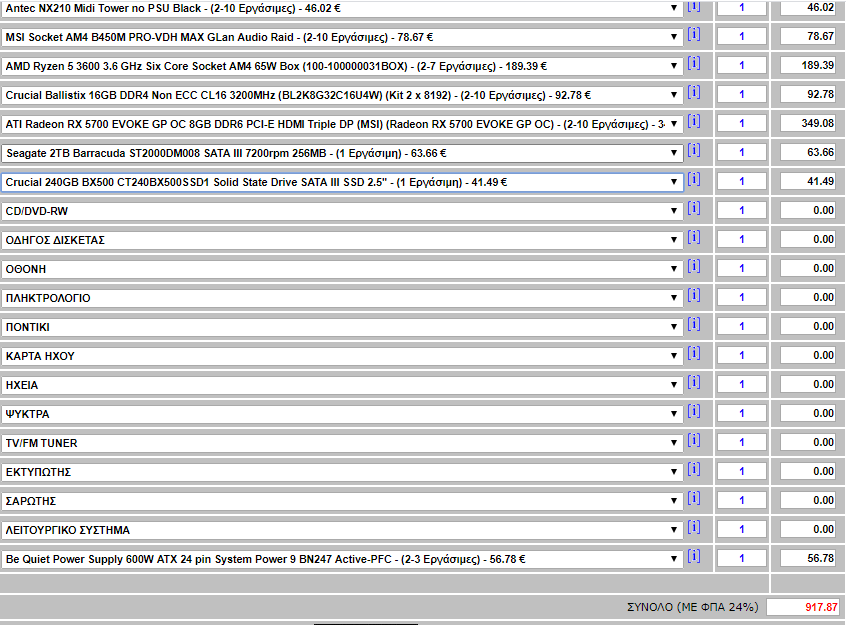Open the AMD Ryzen 5 3600 dropdown

tap(342, 66)
